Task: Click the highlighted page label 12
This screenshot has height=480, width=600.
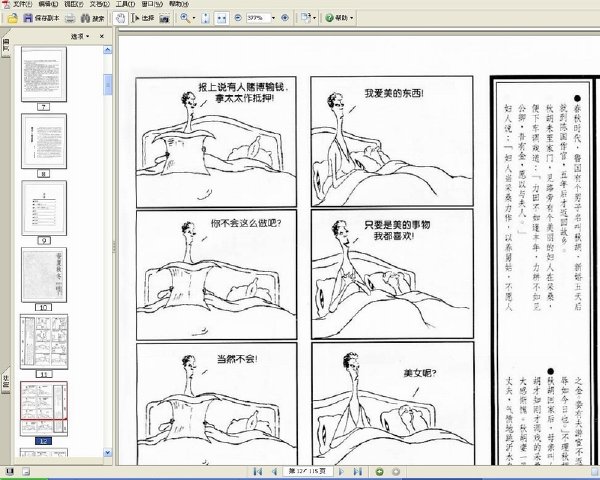Action: tap(44, 441)
